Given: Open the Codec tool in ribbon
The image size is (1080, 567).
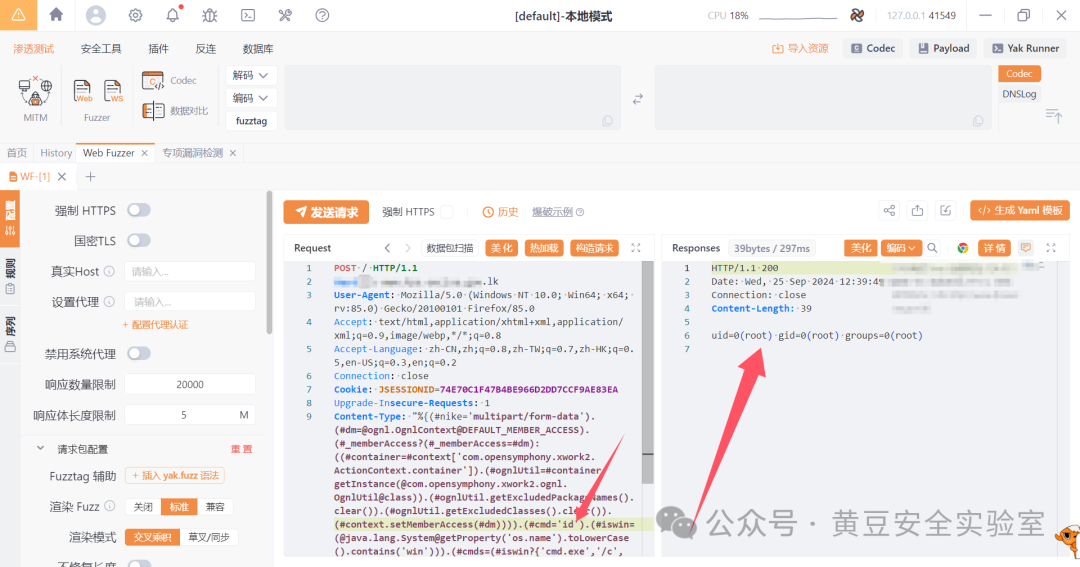Looking at the screenshot, I should (x=169, y=81).
